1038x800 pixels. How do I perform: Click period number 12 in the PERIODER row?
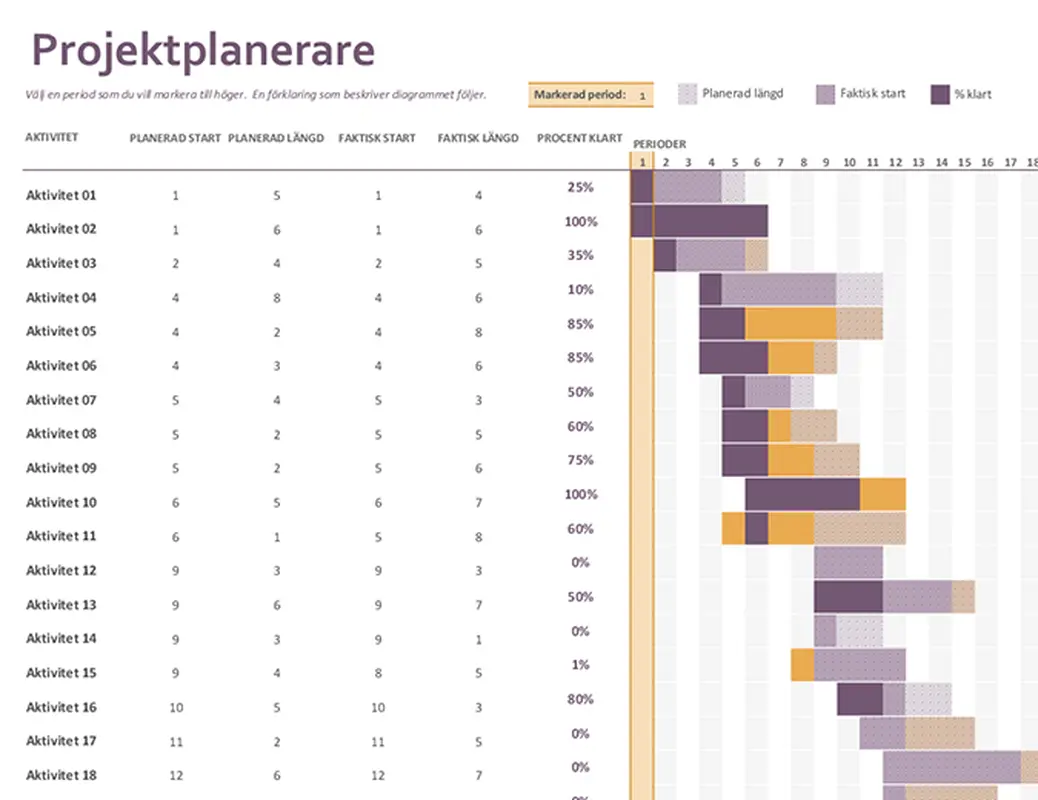point(895,161)
